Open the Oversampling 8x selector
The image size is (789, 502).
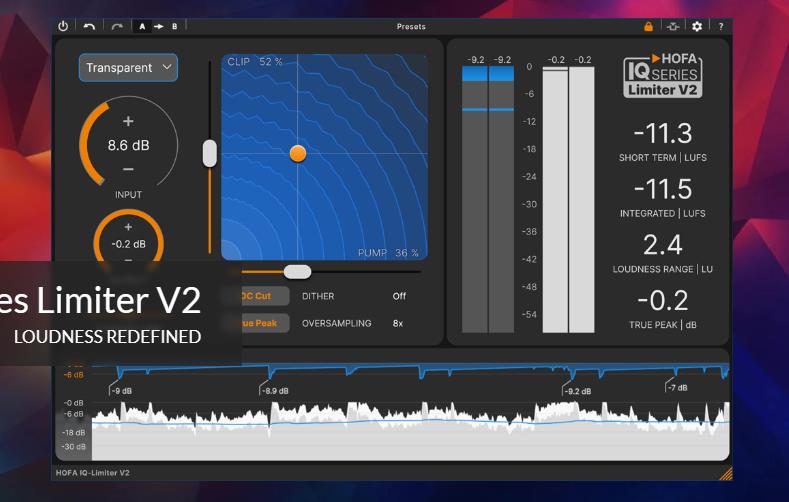click(398, 323)
